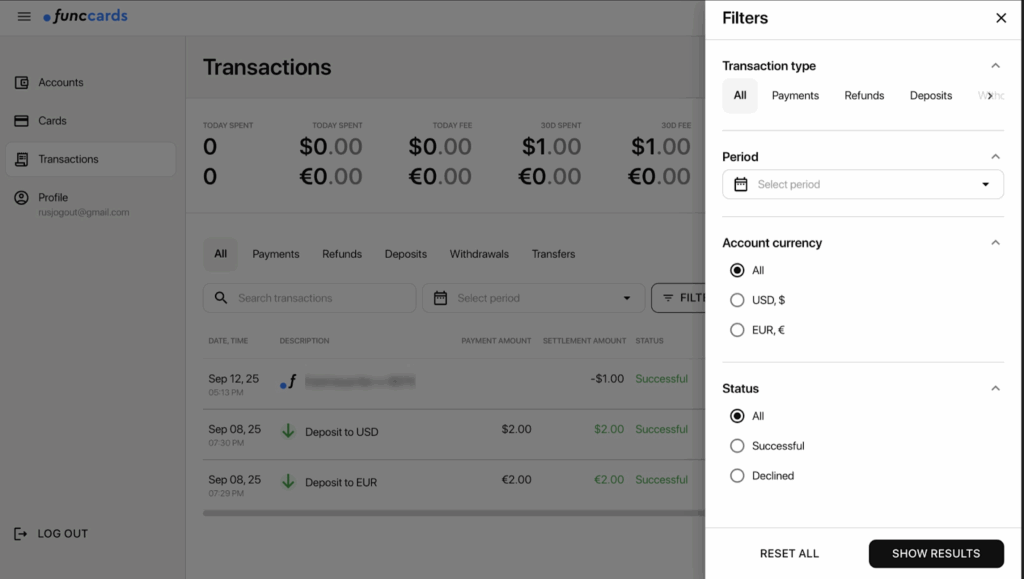Select USD, $ currency radio
This screenshot has height=579, width=1024.
pyautogui.click(x=737, y=300)
